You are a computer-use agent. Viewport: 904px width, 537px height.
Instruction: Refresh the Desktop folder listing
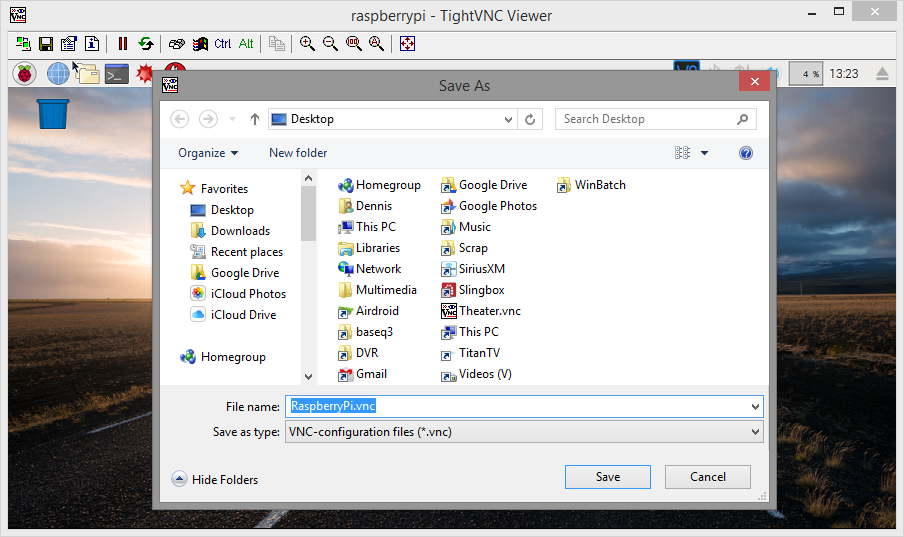pyautogui.click(x=530, y=119)
